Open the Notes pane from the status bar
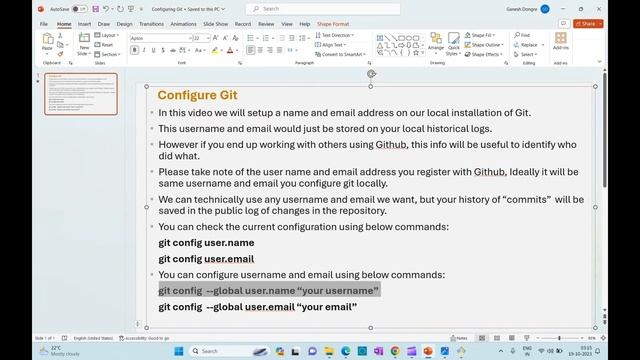This screenshot has width=640, height=360. pos(459,338)
